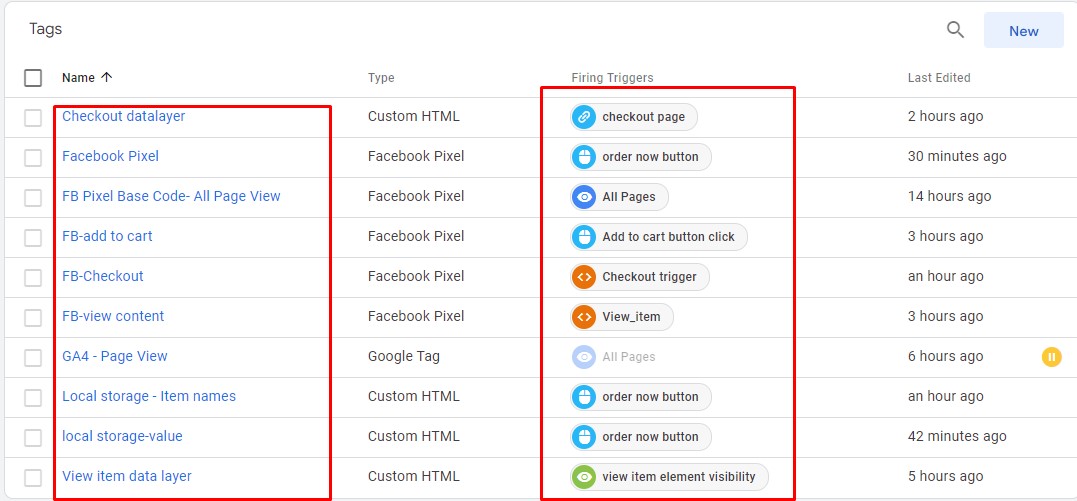Click the Firing Triggers column header

(612, 78)
